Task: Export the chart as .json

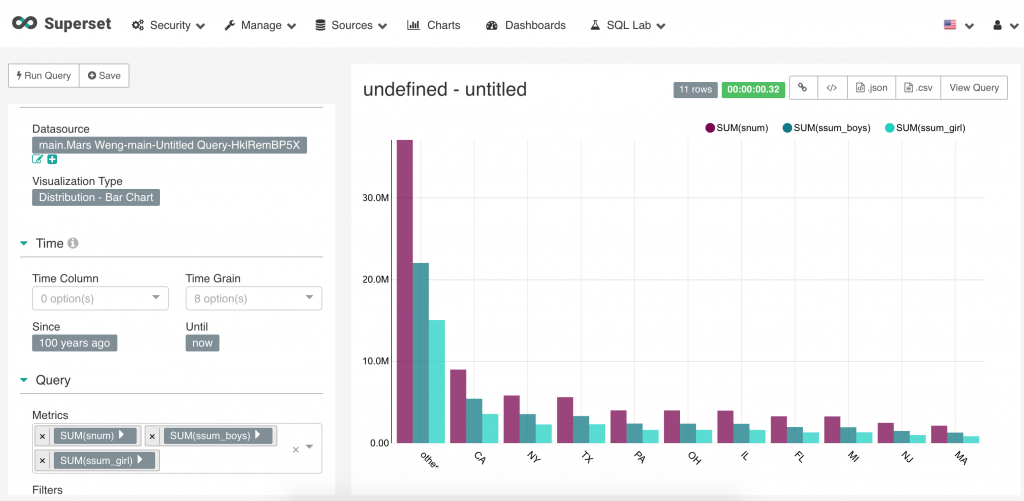Action: point(871,88)
